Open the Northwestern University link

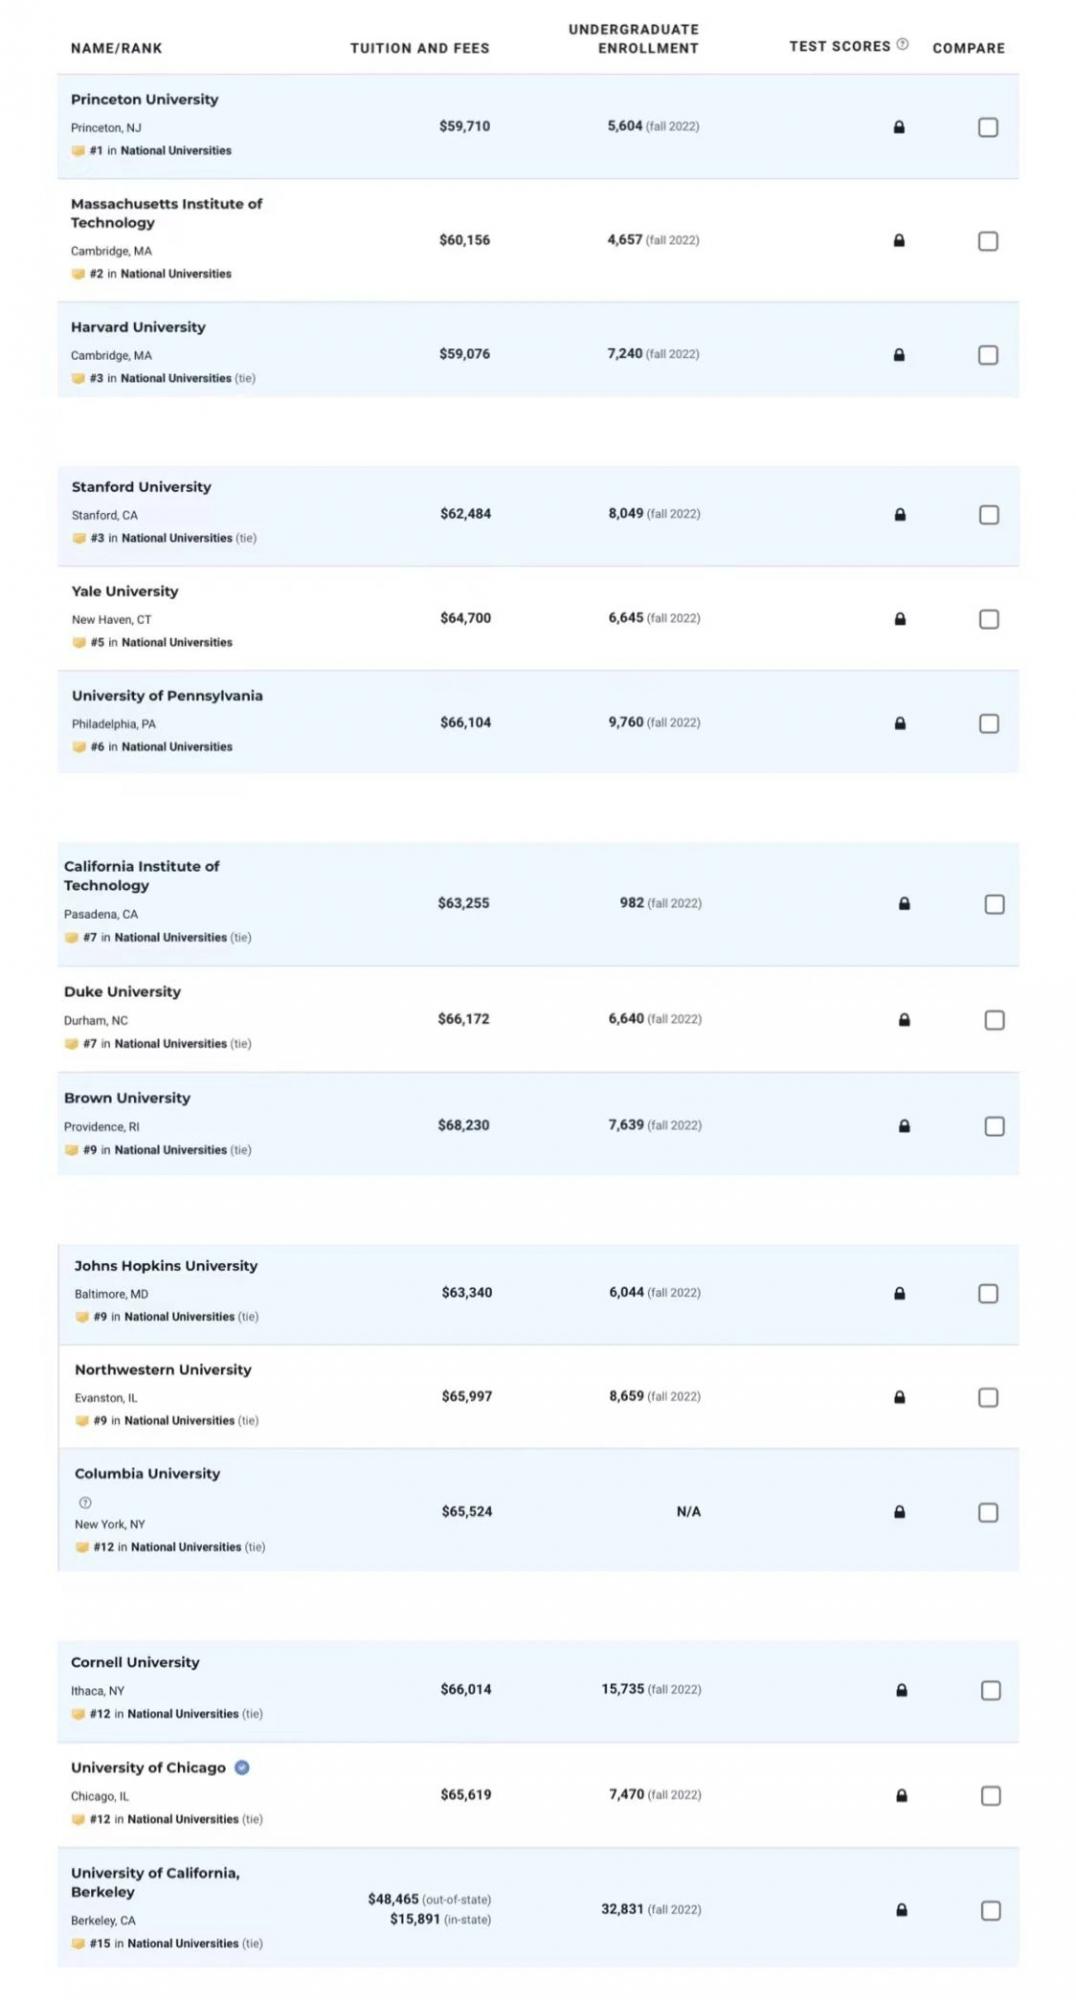tap(163, 1369)
